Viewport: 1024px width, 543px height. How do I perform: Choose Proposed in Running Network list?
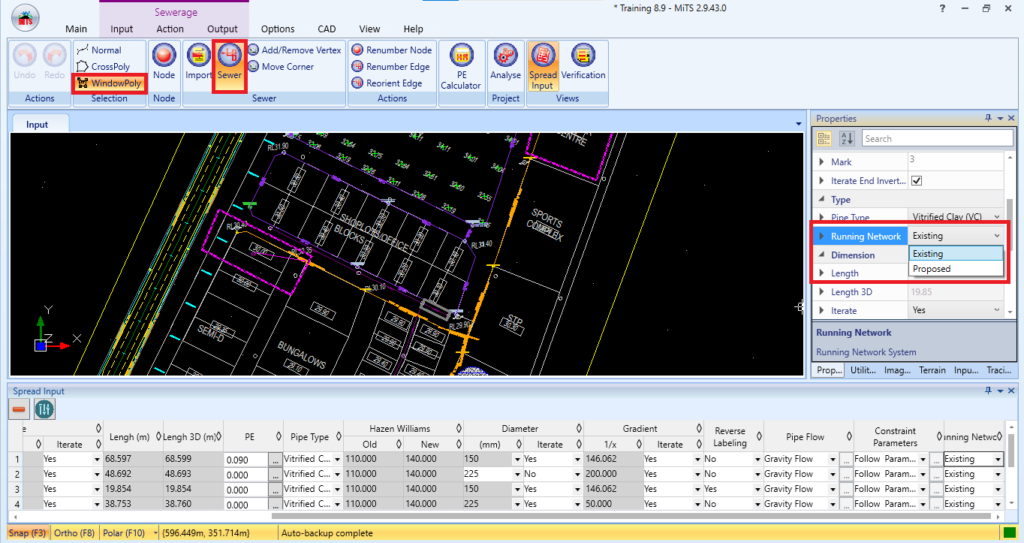coord(956,269)
